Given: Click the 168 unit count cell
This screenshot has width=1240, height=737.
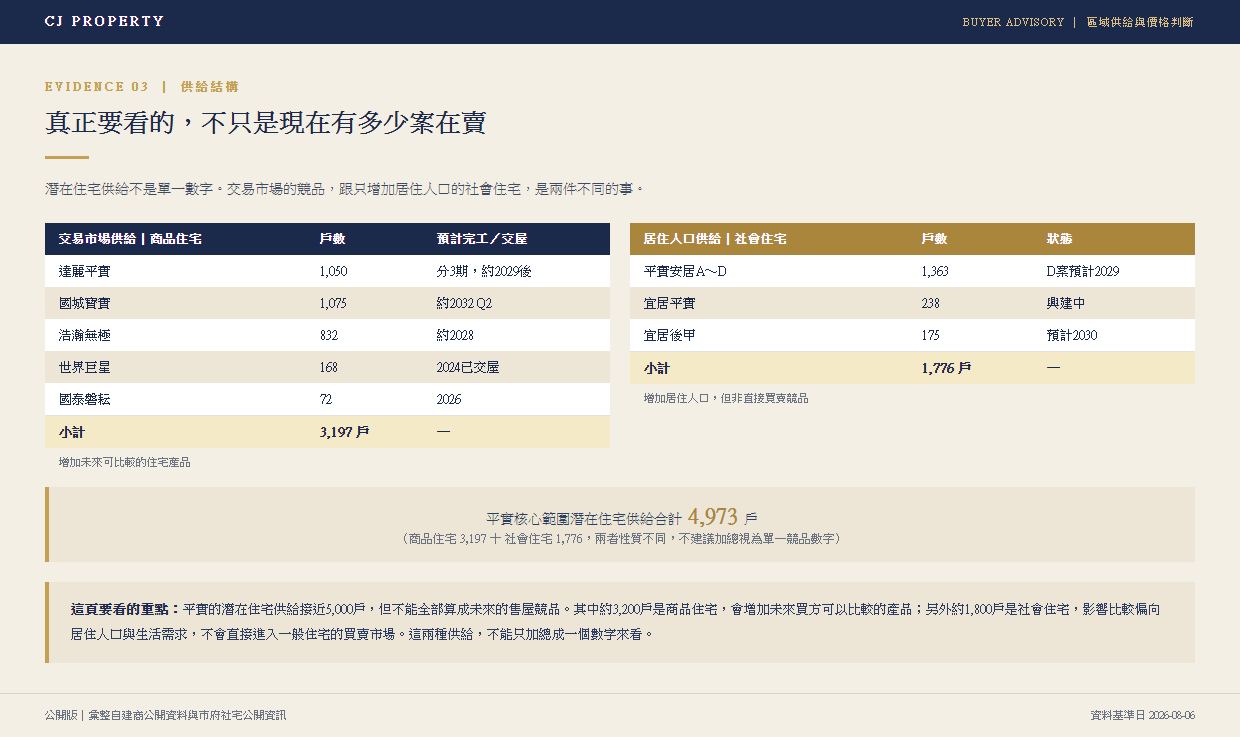Looking at the screenshot, I should [x=329, y=367].
